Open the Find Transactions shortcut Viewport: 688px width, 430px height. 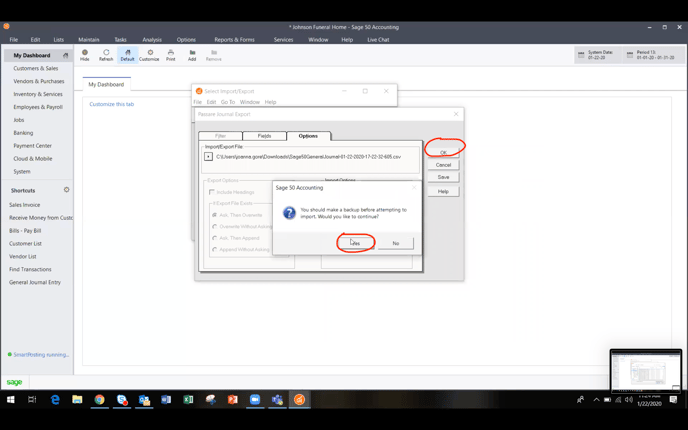(x=30, y=269)
